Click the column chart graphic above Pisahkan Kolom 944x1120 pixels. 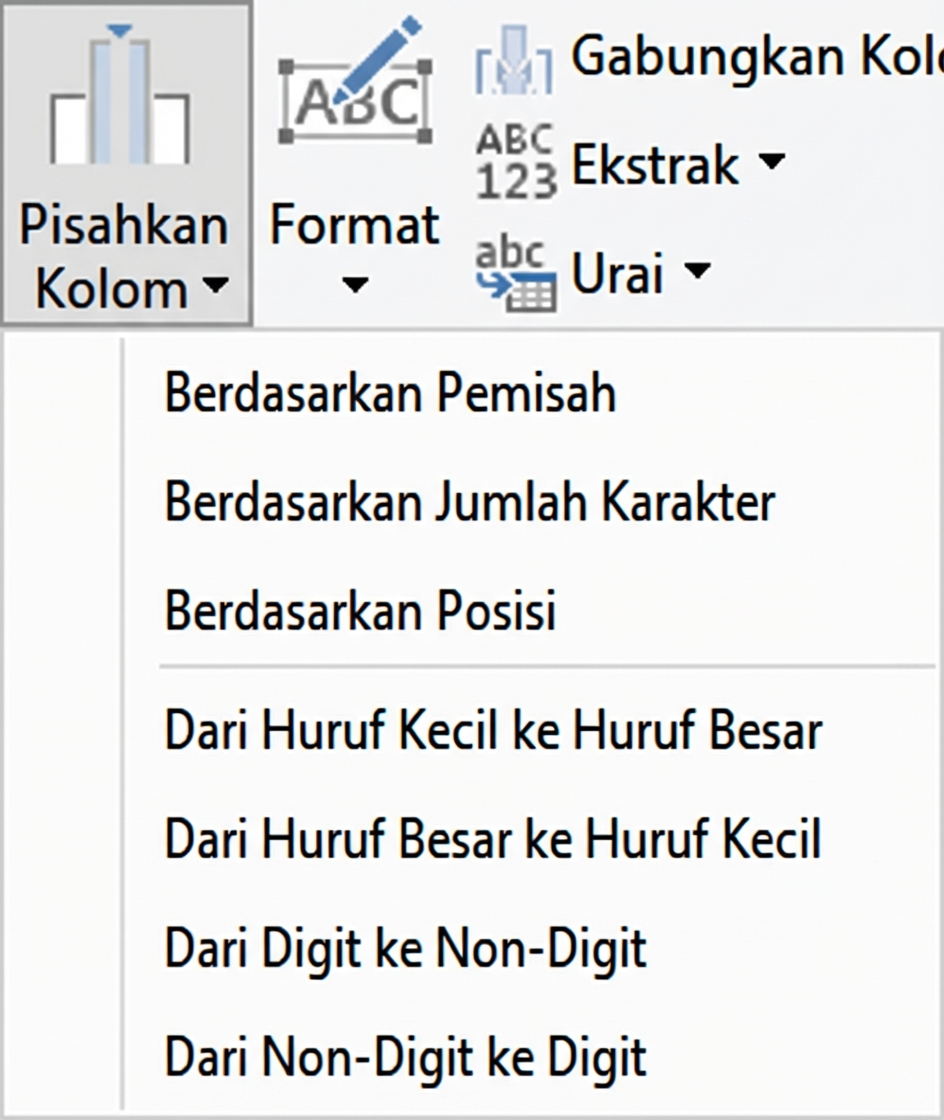tap(120, 95)
